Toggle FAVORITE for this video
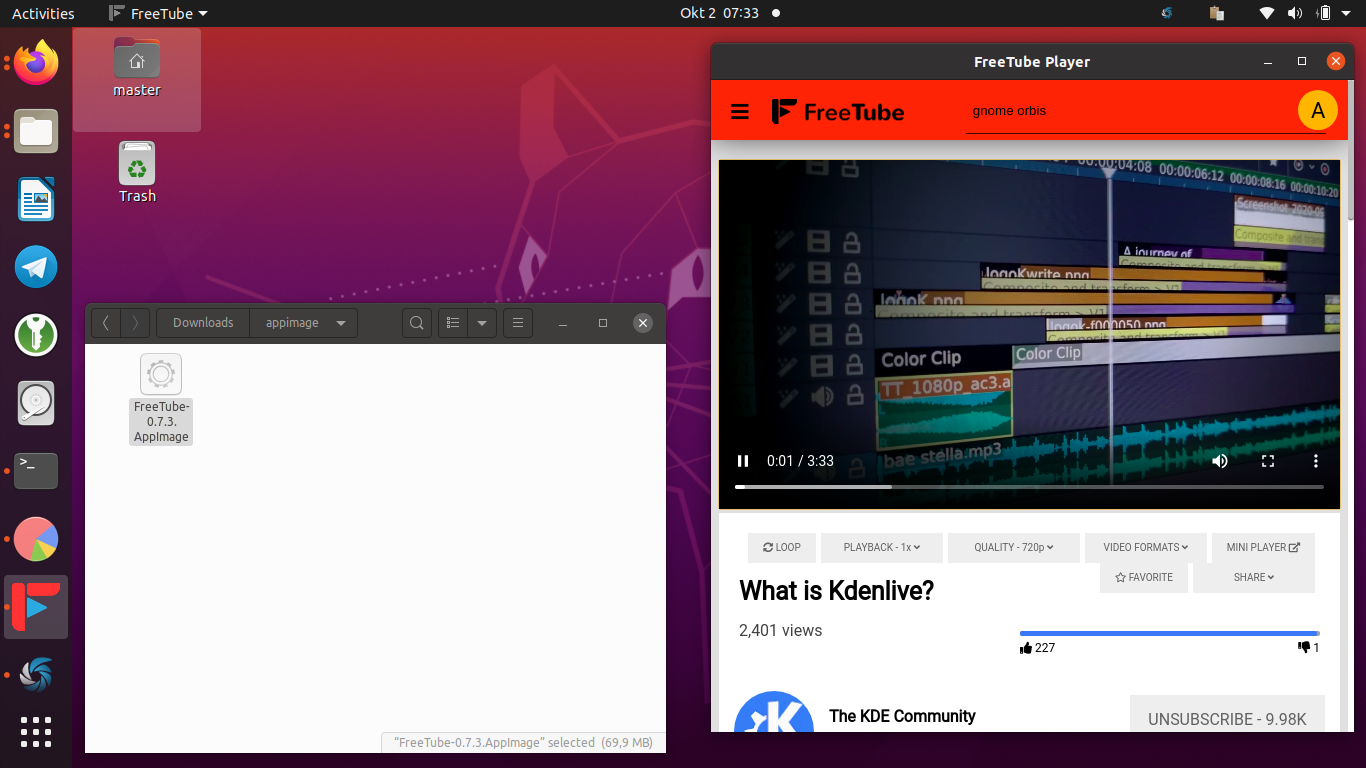 [x=1144, y=578]
